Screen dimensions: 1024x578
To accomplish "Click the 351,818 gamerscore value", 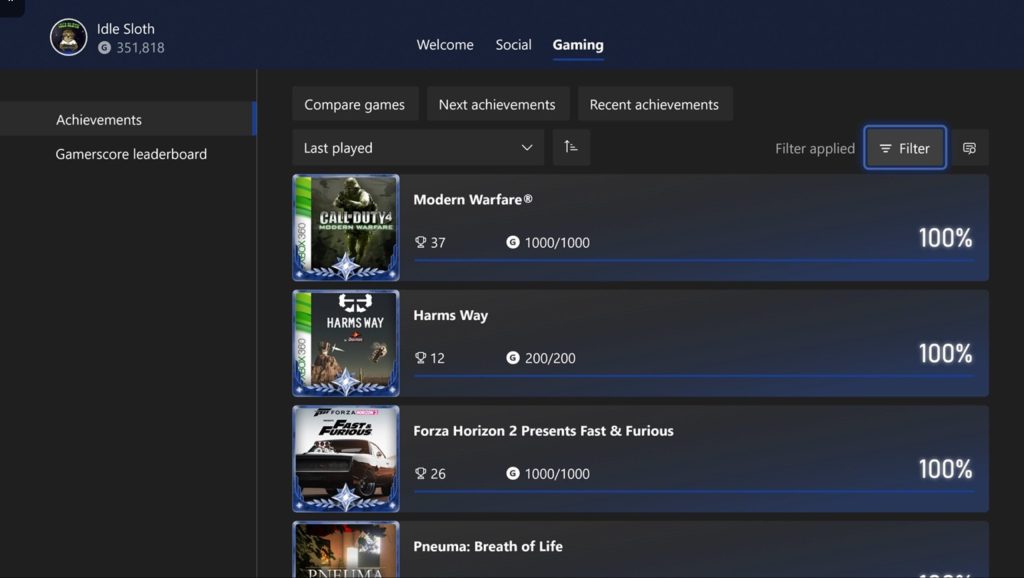I will pyautogui.click(x=140, y=48).
